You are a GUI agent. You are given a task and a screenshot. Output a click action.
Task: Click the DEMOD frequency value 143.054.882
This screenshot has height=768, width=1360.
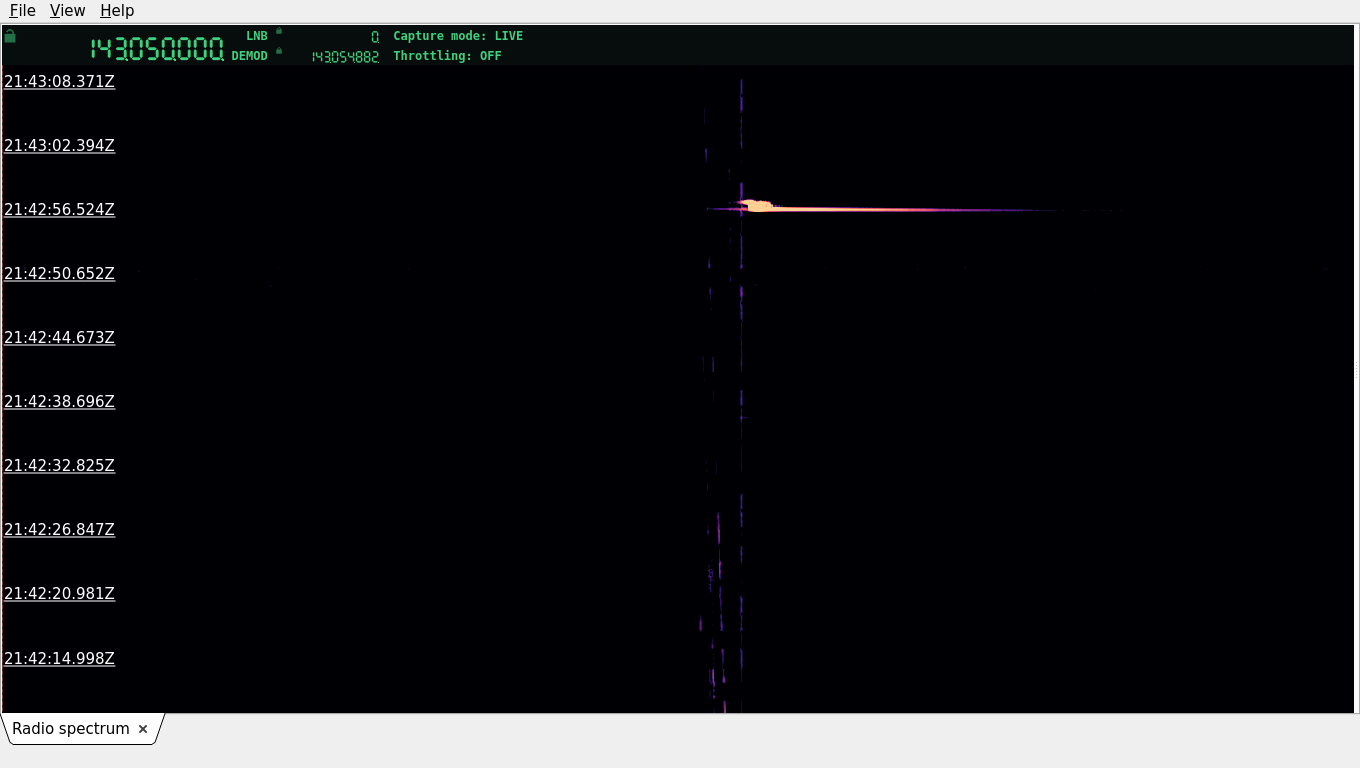345,57
